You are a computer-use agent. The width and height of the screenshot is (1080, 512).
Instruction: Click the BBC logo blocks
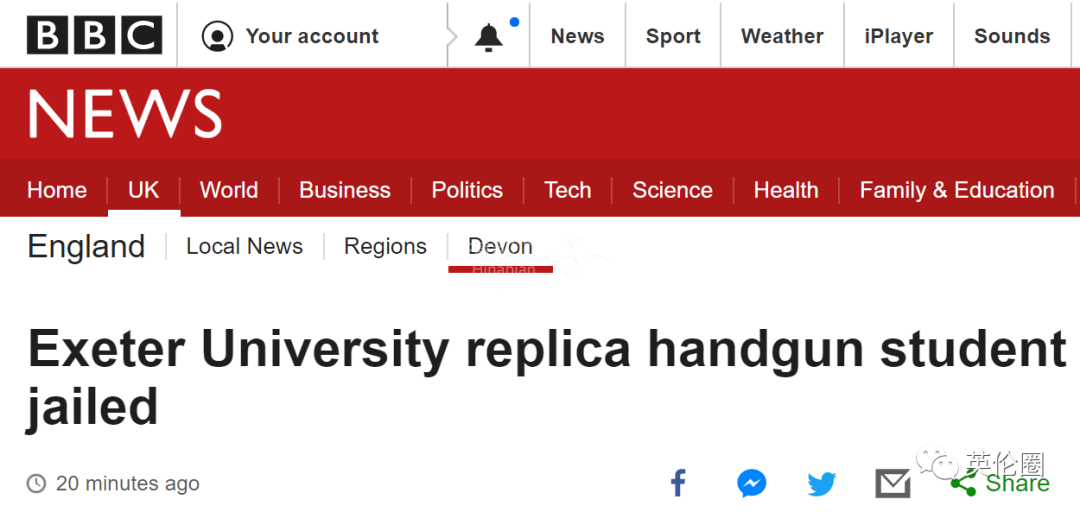[94, 36]
